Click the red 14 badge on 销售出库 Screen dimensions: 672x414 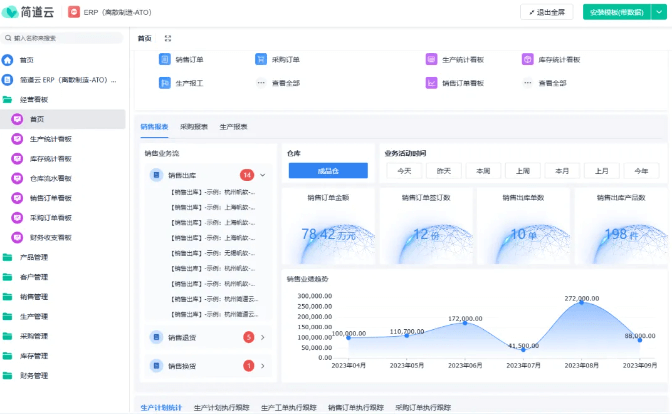247,175
